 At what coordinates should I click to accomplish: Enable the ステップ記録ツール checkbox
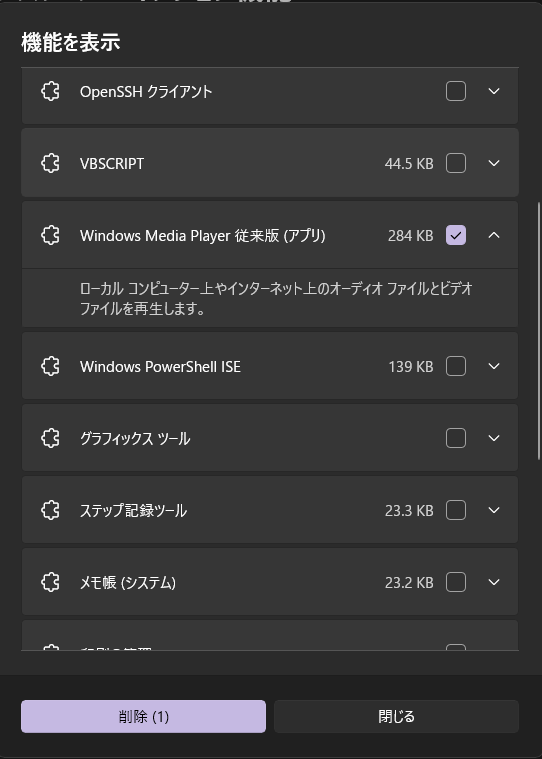pyautogui.click(x=456, y=510)
